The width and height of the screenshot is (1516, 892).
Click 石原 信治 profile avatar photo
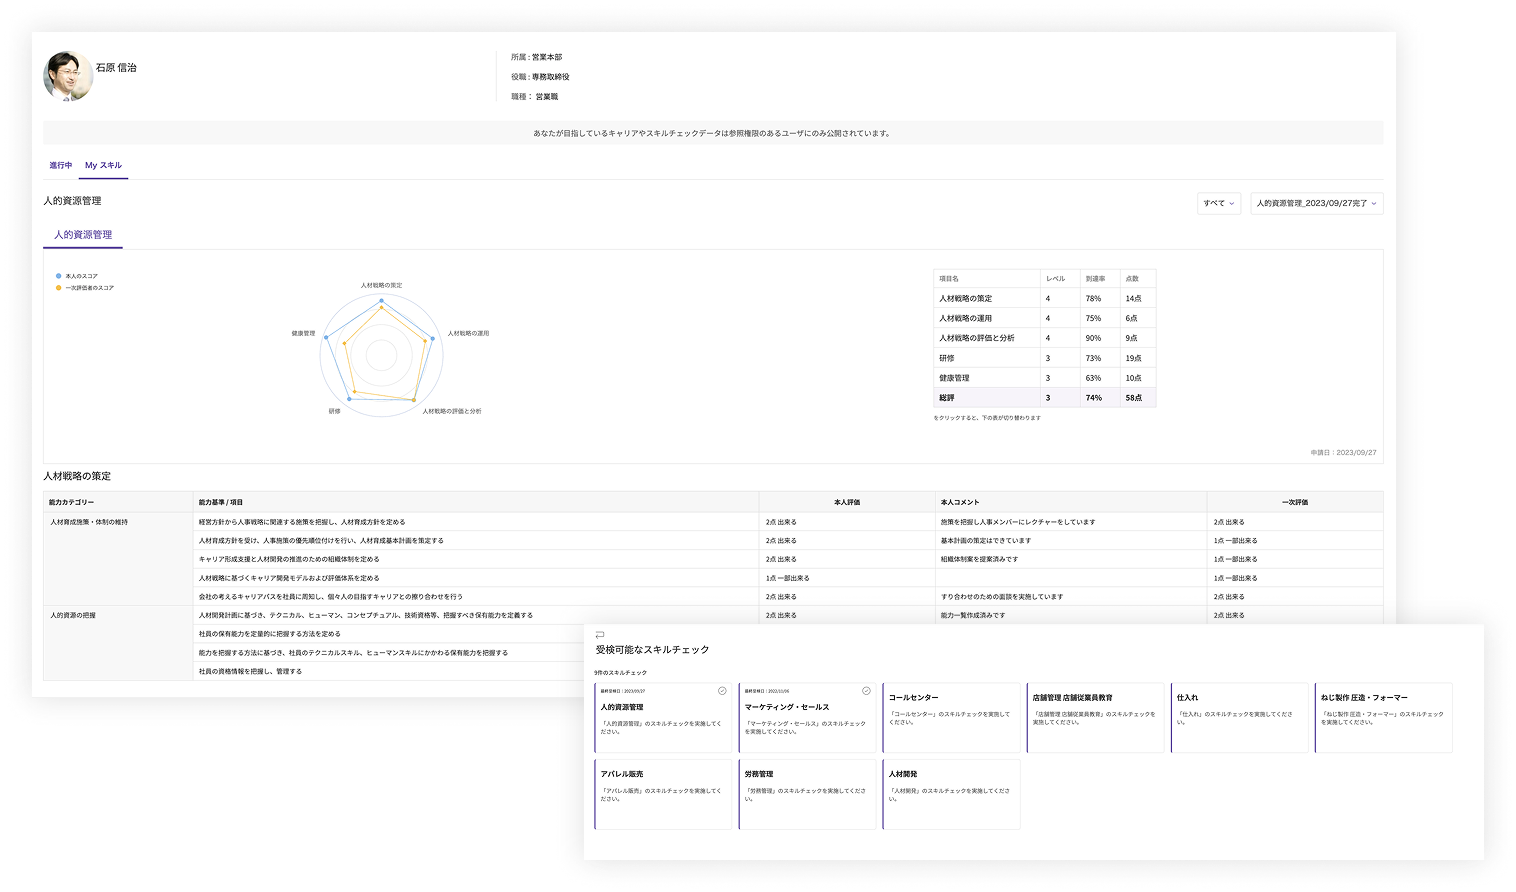68,76
